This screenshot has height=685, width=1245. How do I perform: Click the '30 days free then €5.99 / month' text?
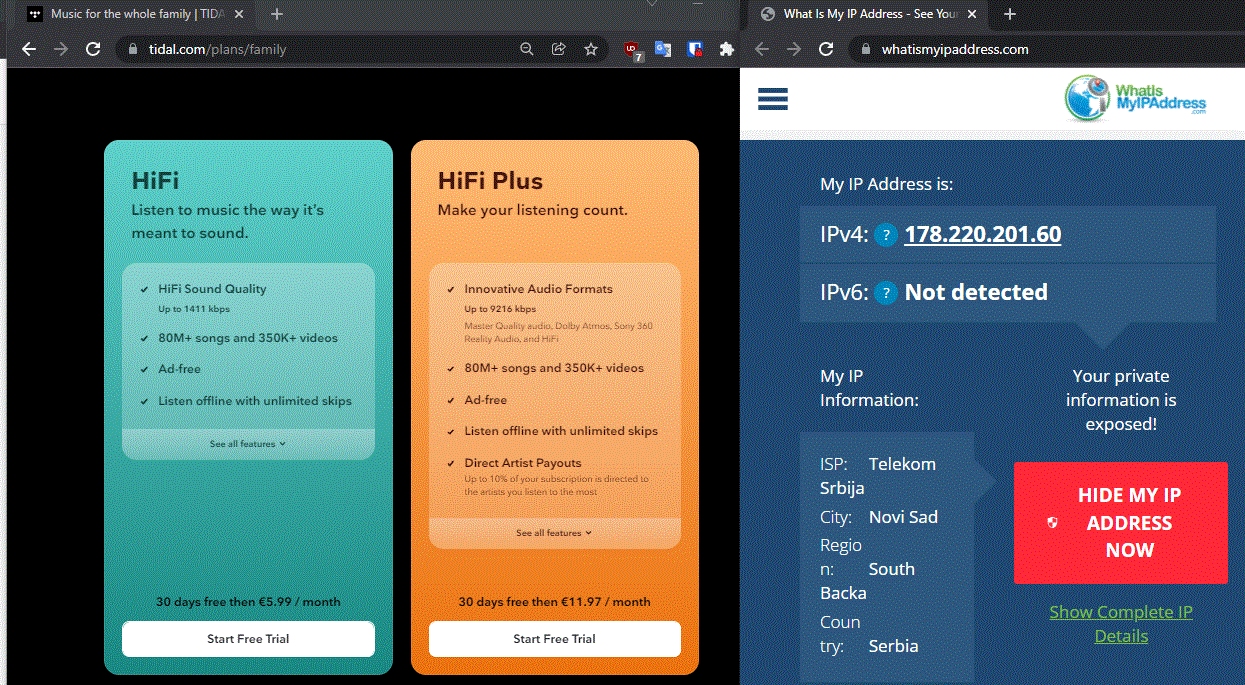tap(248, 602)
